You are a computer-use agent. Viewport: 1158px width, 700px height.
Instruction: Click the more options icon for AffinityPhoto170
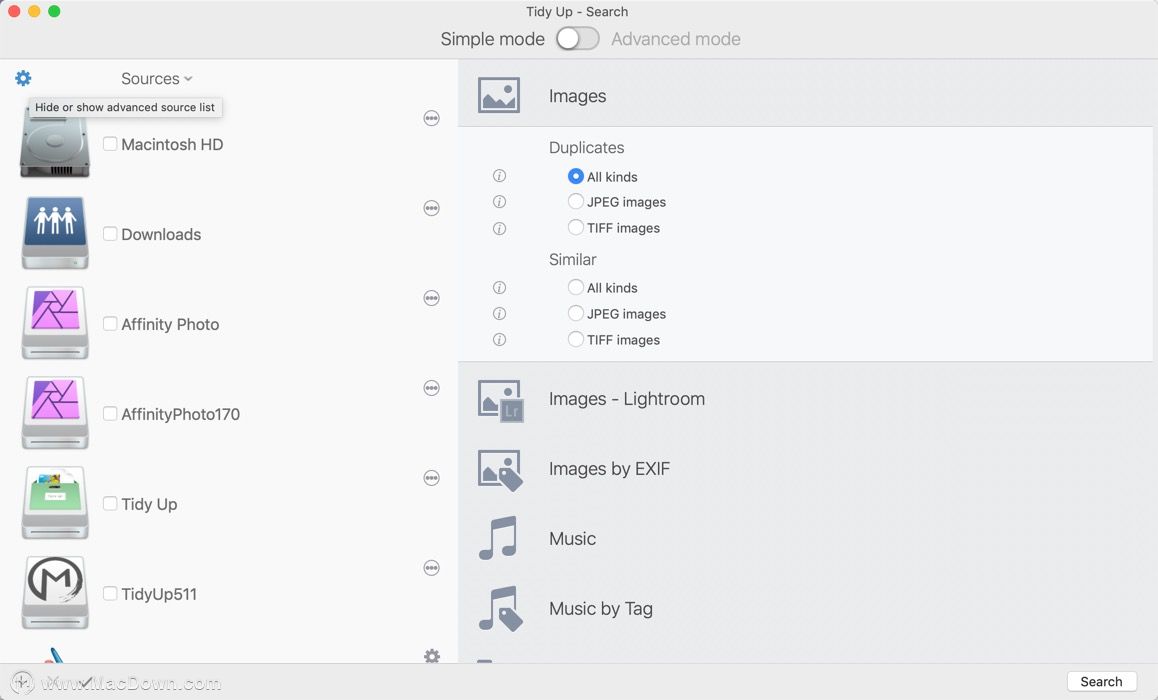click(x=432, y=388)
